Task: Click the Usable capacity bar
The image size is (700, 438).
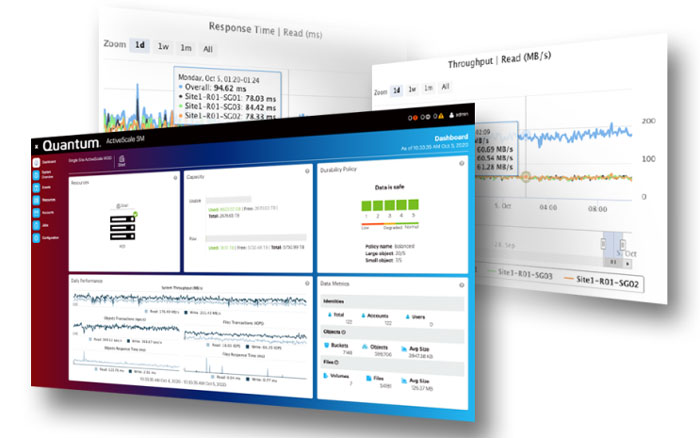Action: point(228,200)
